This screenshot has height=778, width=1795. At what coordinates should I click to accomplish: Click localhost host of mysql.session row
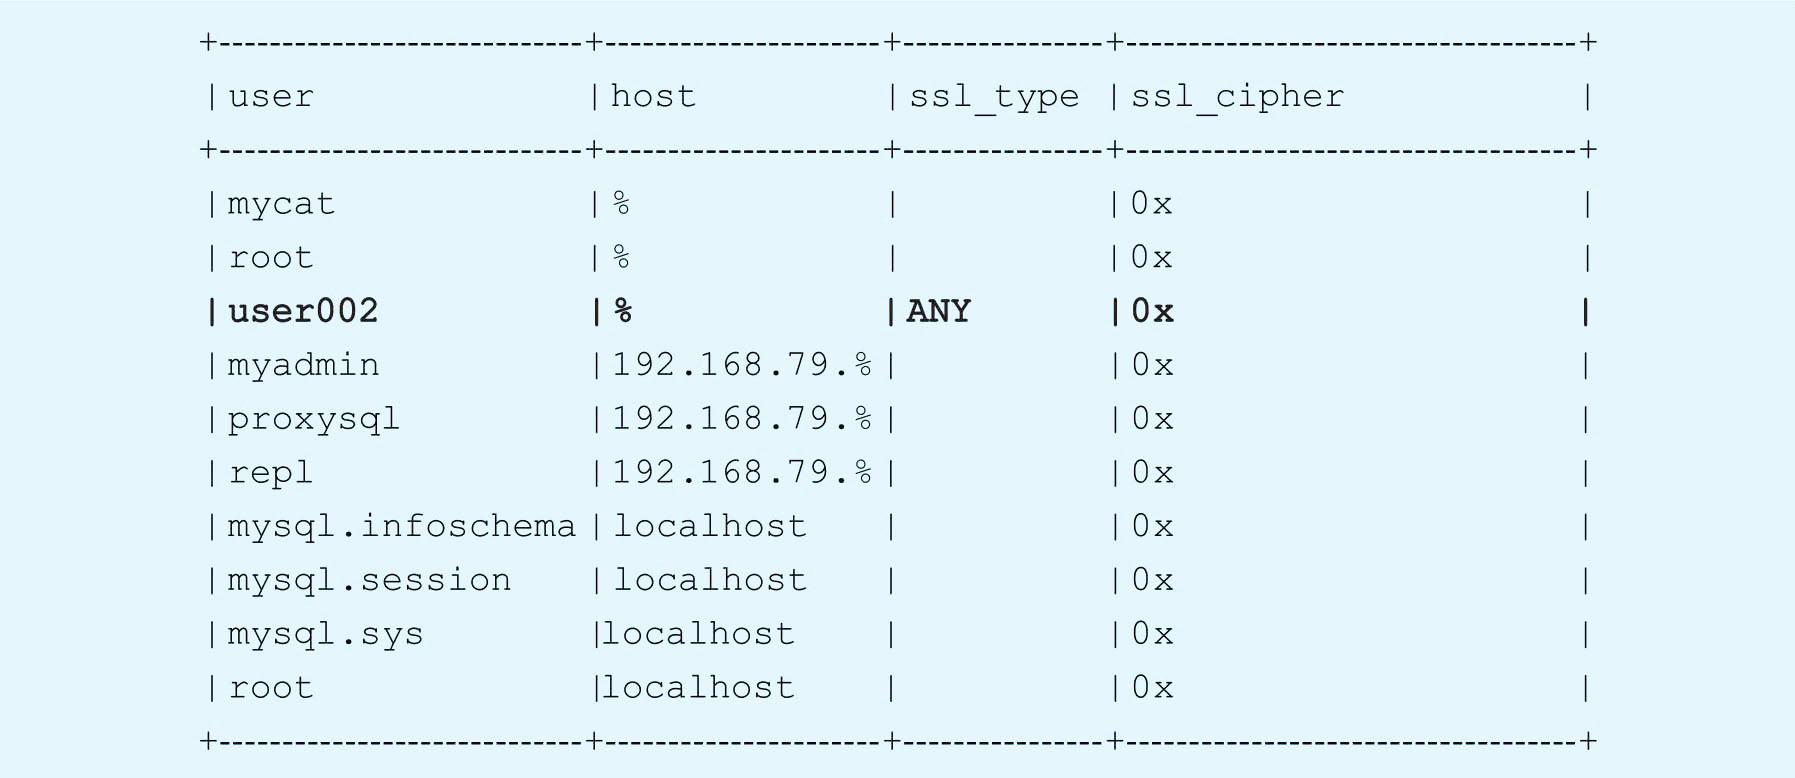click(710, 580)
